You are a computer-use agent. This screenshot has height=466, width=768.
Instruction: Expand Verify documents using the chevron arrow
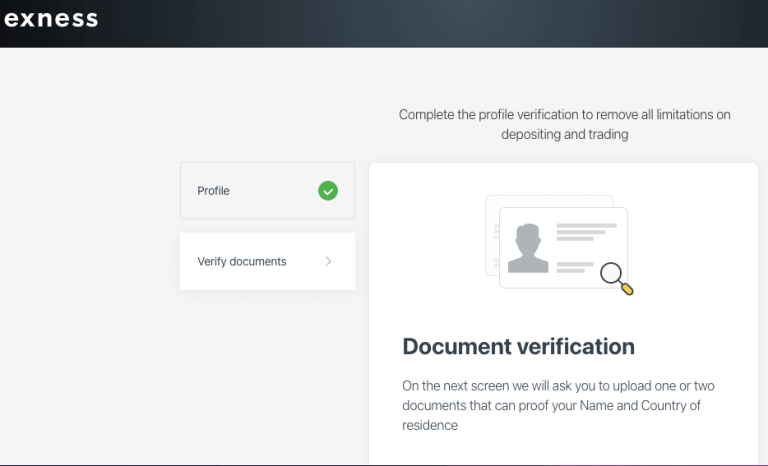click(x=328, y=262)
